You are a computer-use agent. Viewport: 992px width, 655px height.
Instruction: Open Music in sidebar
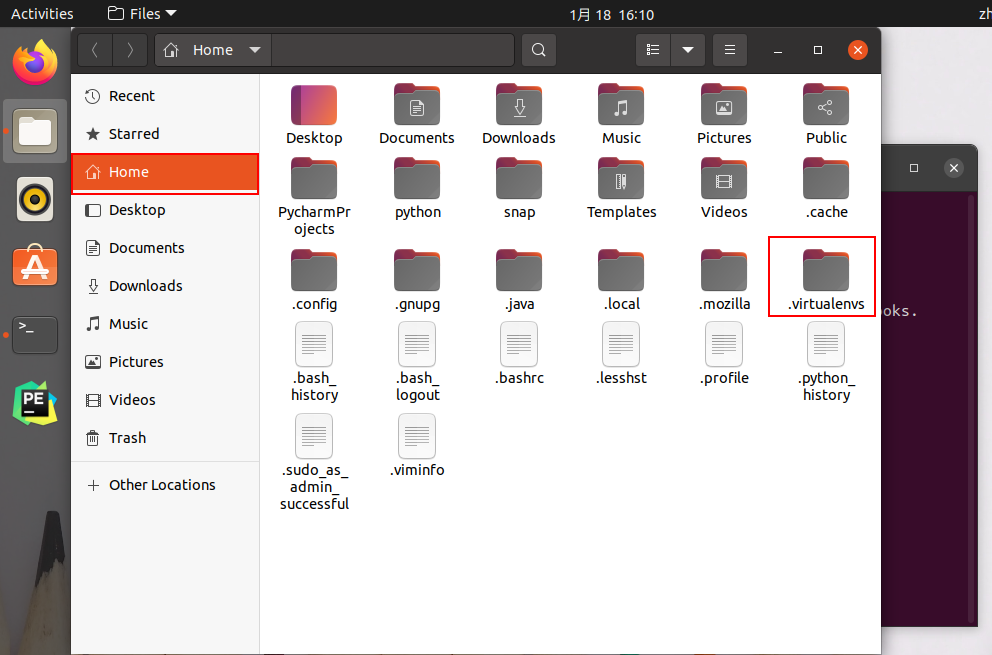(x=165, y=324)
